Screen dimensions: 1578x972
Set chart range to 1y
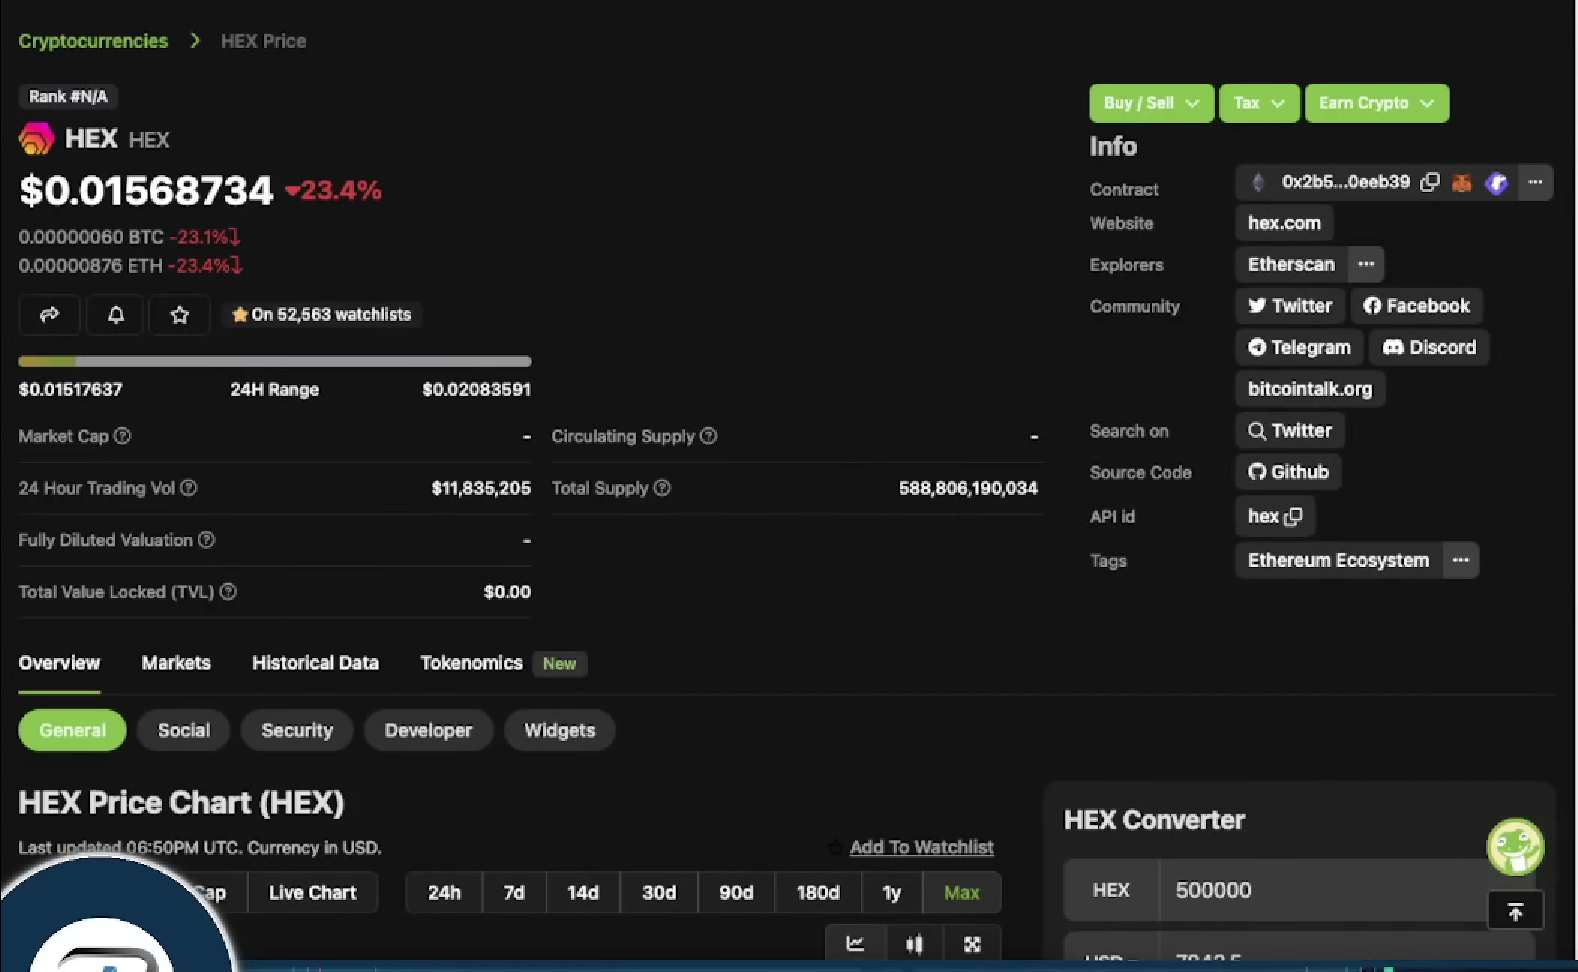(x=892, y=893)
